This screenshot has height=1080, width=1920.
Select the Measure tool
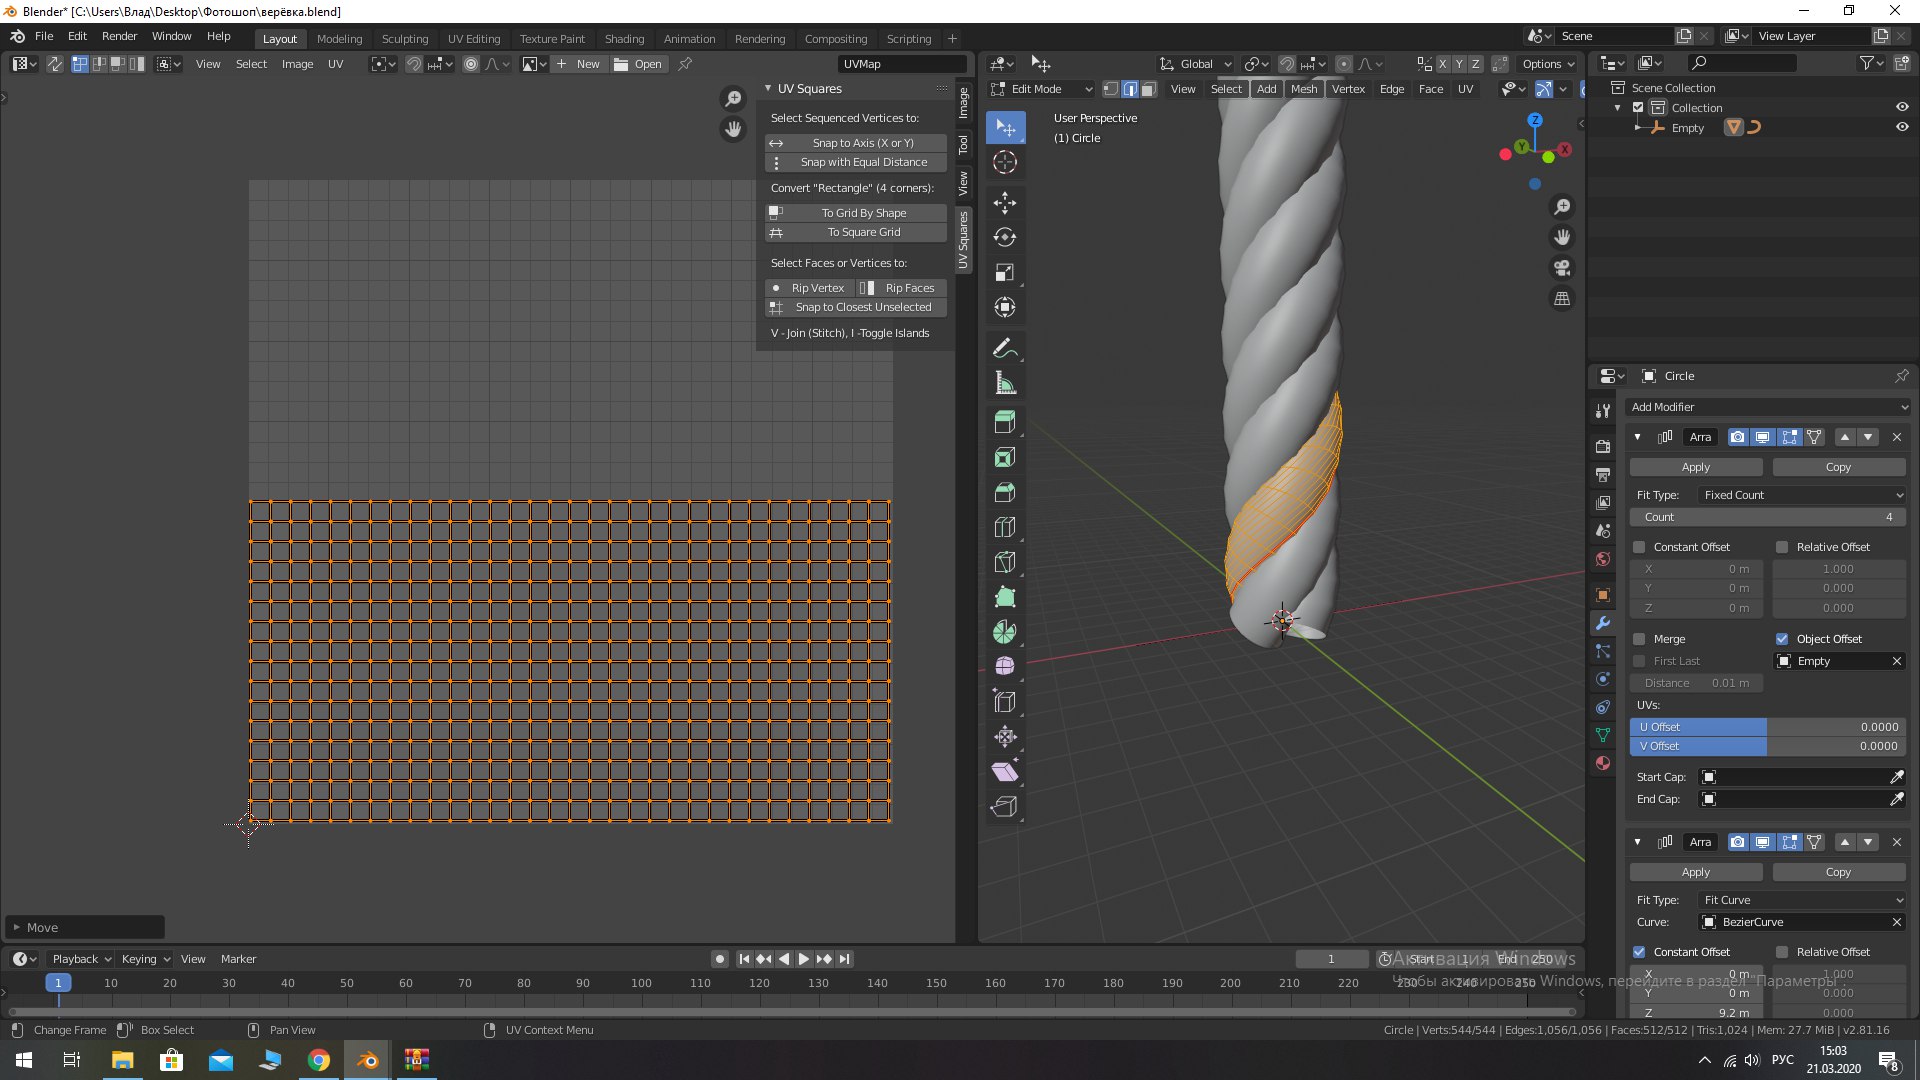point(1005,384)
